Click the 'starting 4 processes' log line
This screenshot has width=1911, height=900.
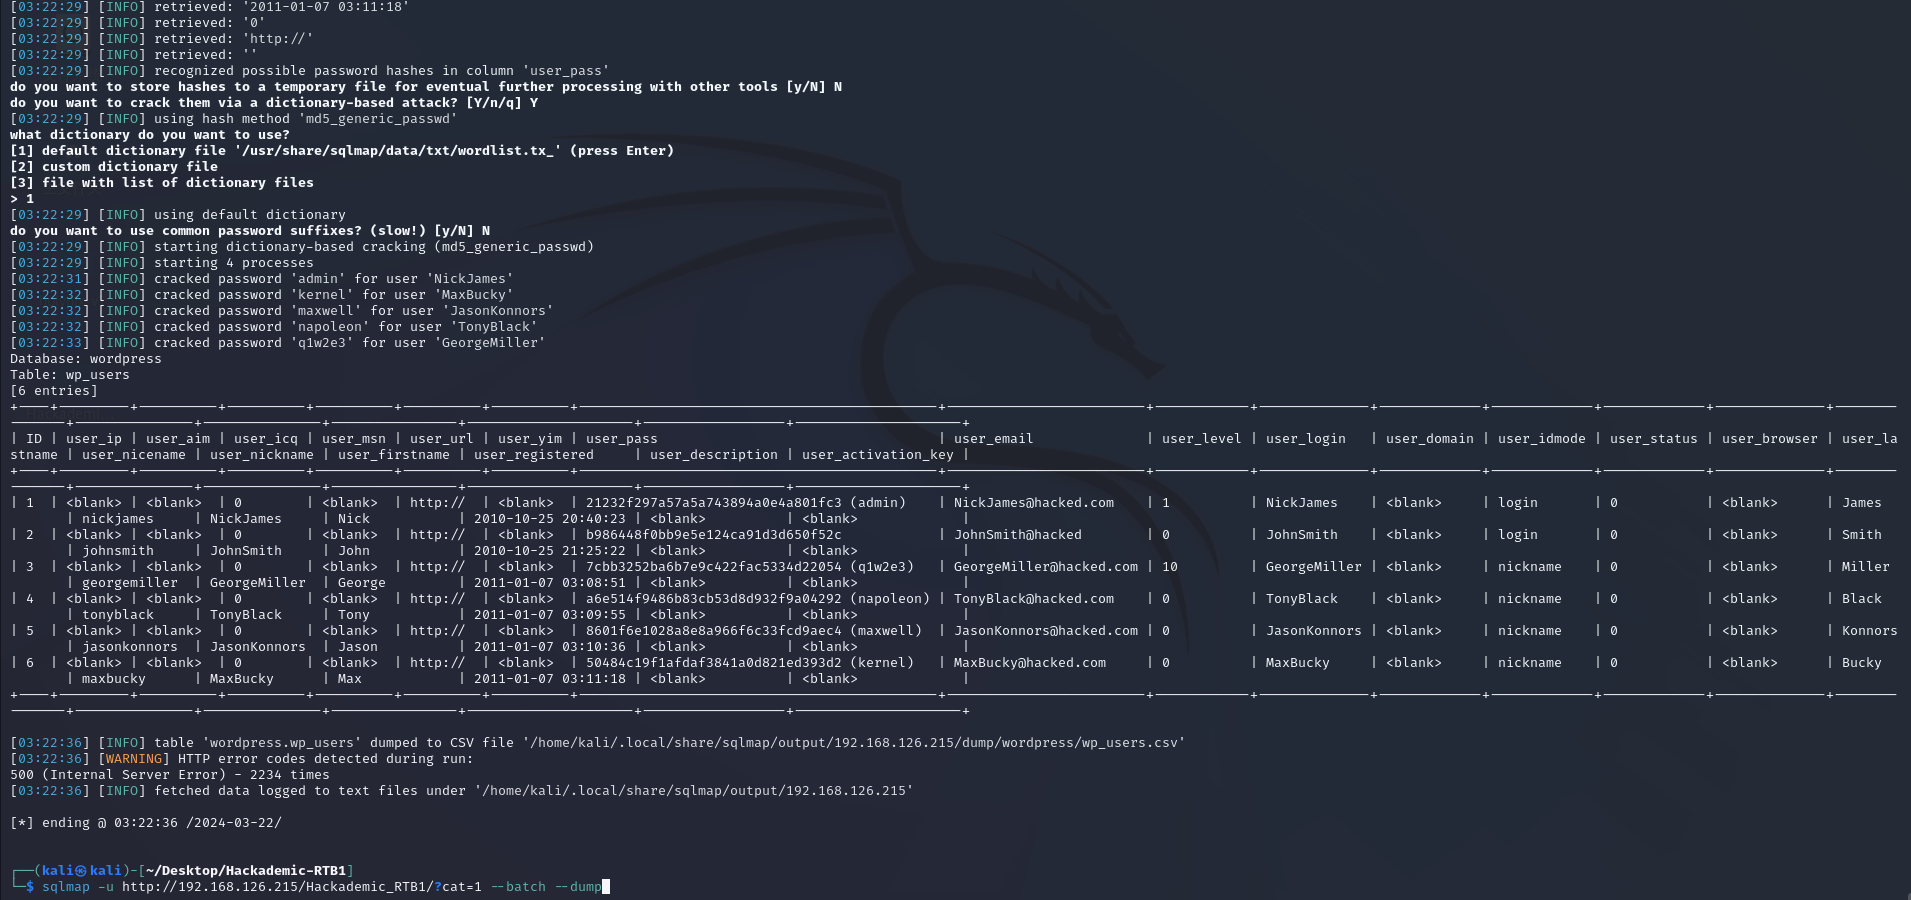point(161,263)
